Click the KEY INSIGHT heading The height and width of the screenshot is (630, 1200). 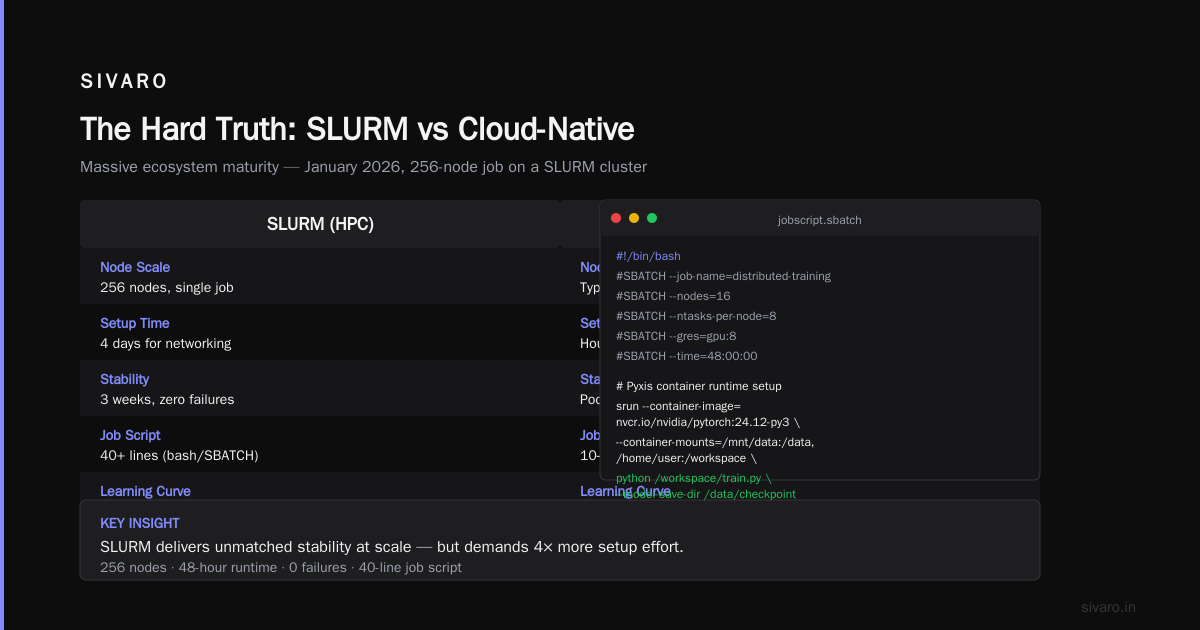coord(140,523)
